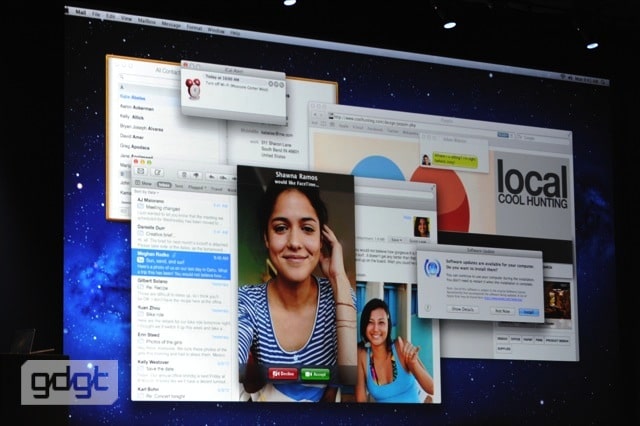Select Kelly Altick in the contacts list

132,117
